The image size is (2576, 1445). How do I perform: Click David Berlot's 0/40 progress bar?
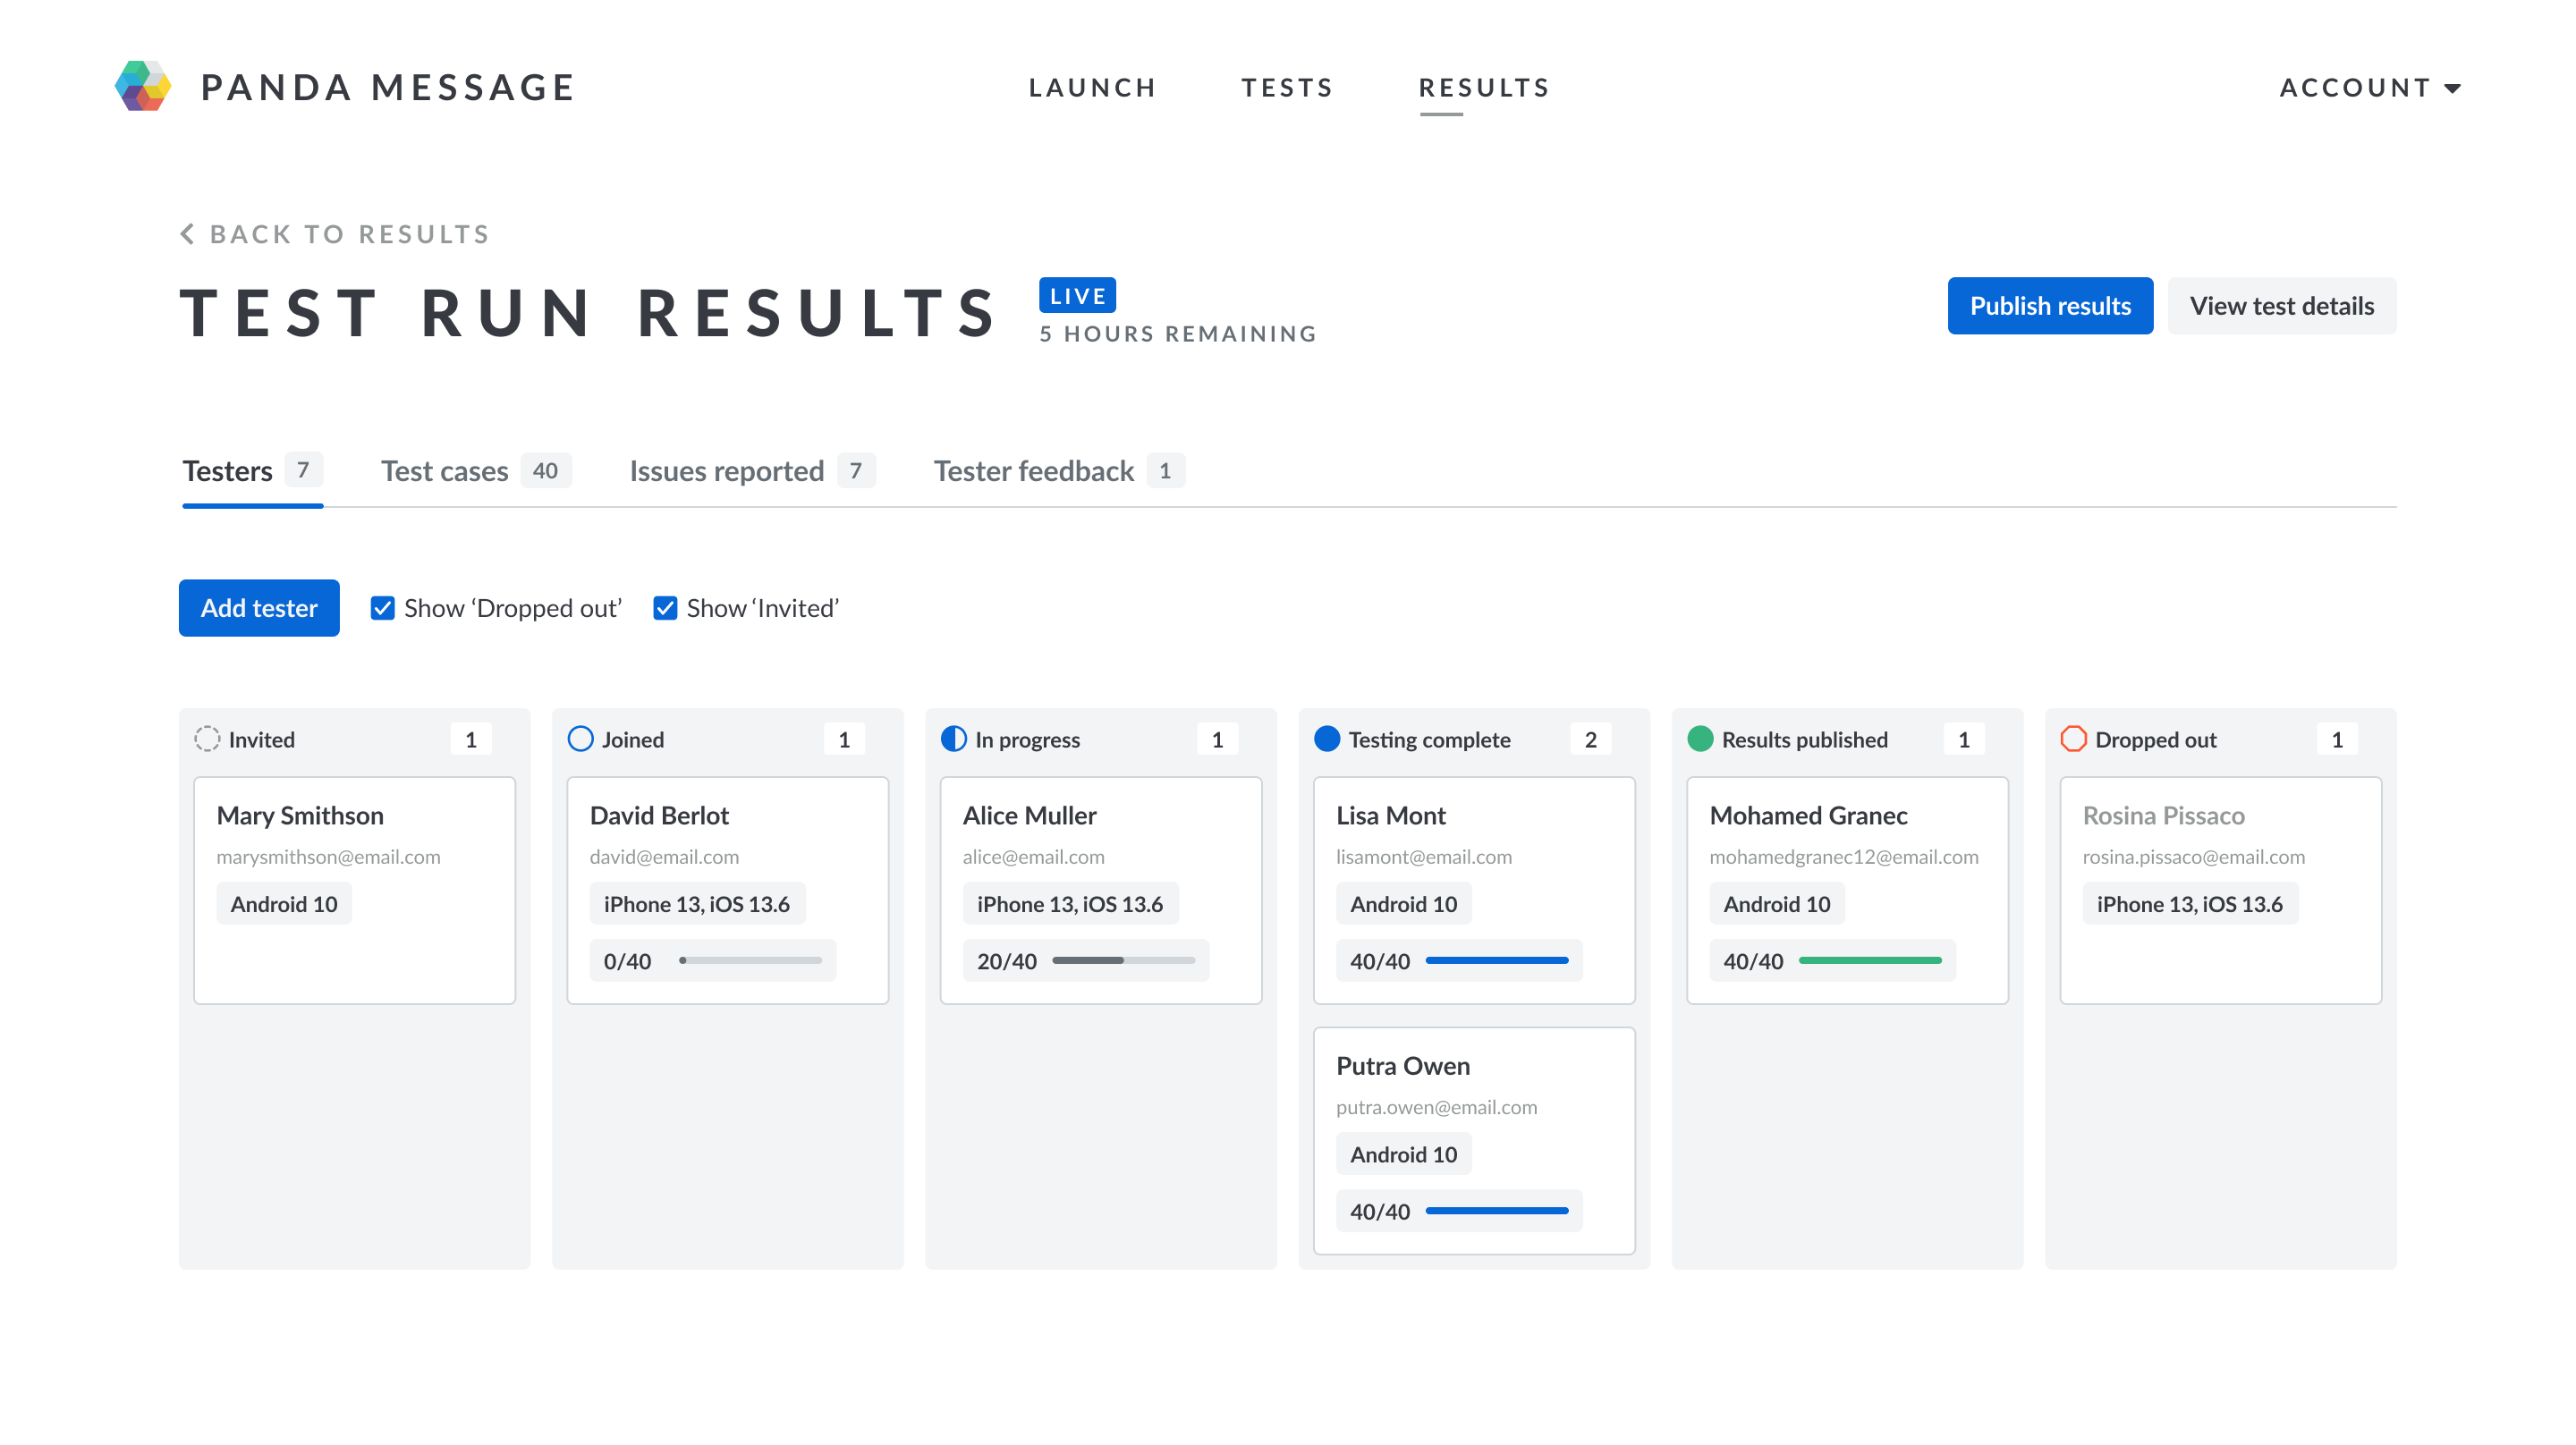point(750,961)
